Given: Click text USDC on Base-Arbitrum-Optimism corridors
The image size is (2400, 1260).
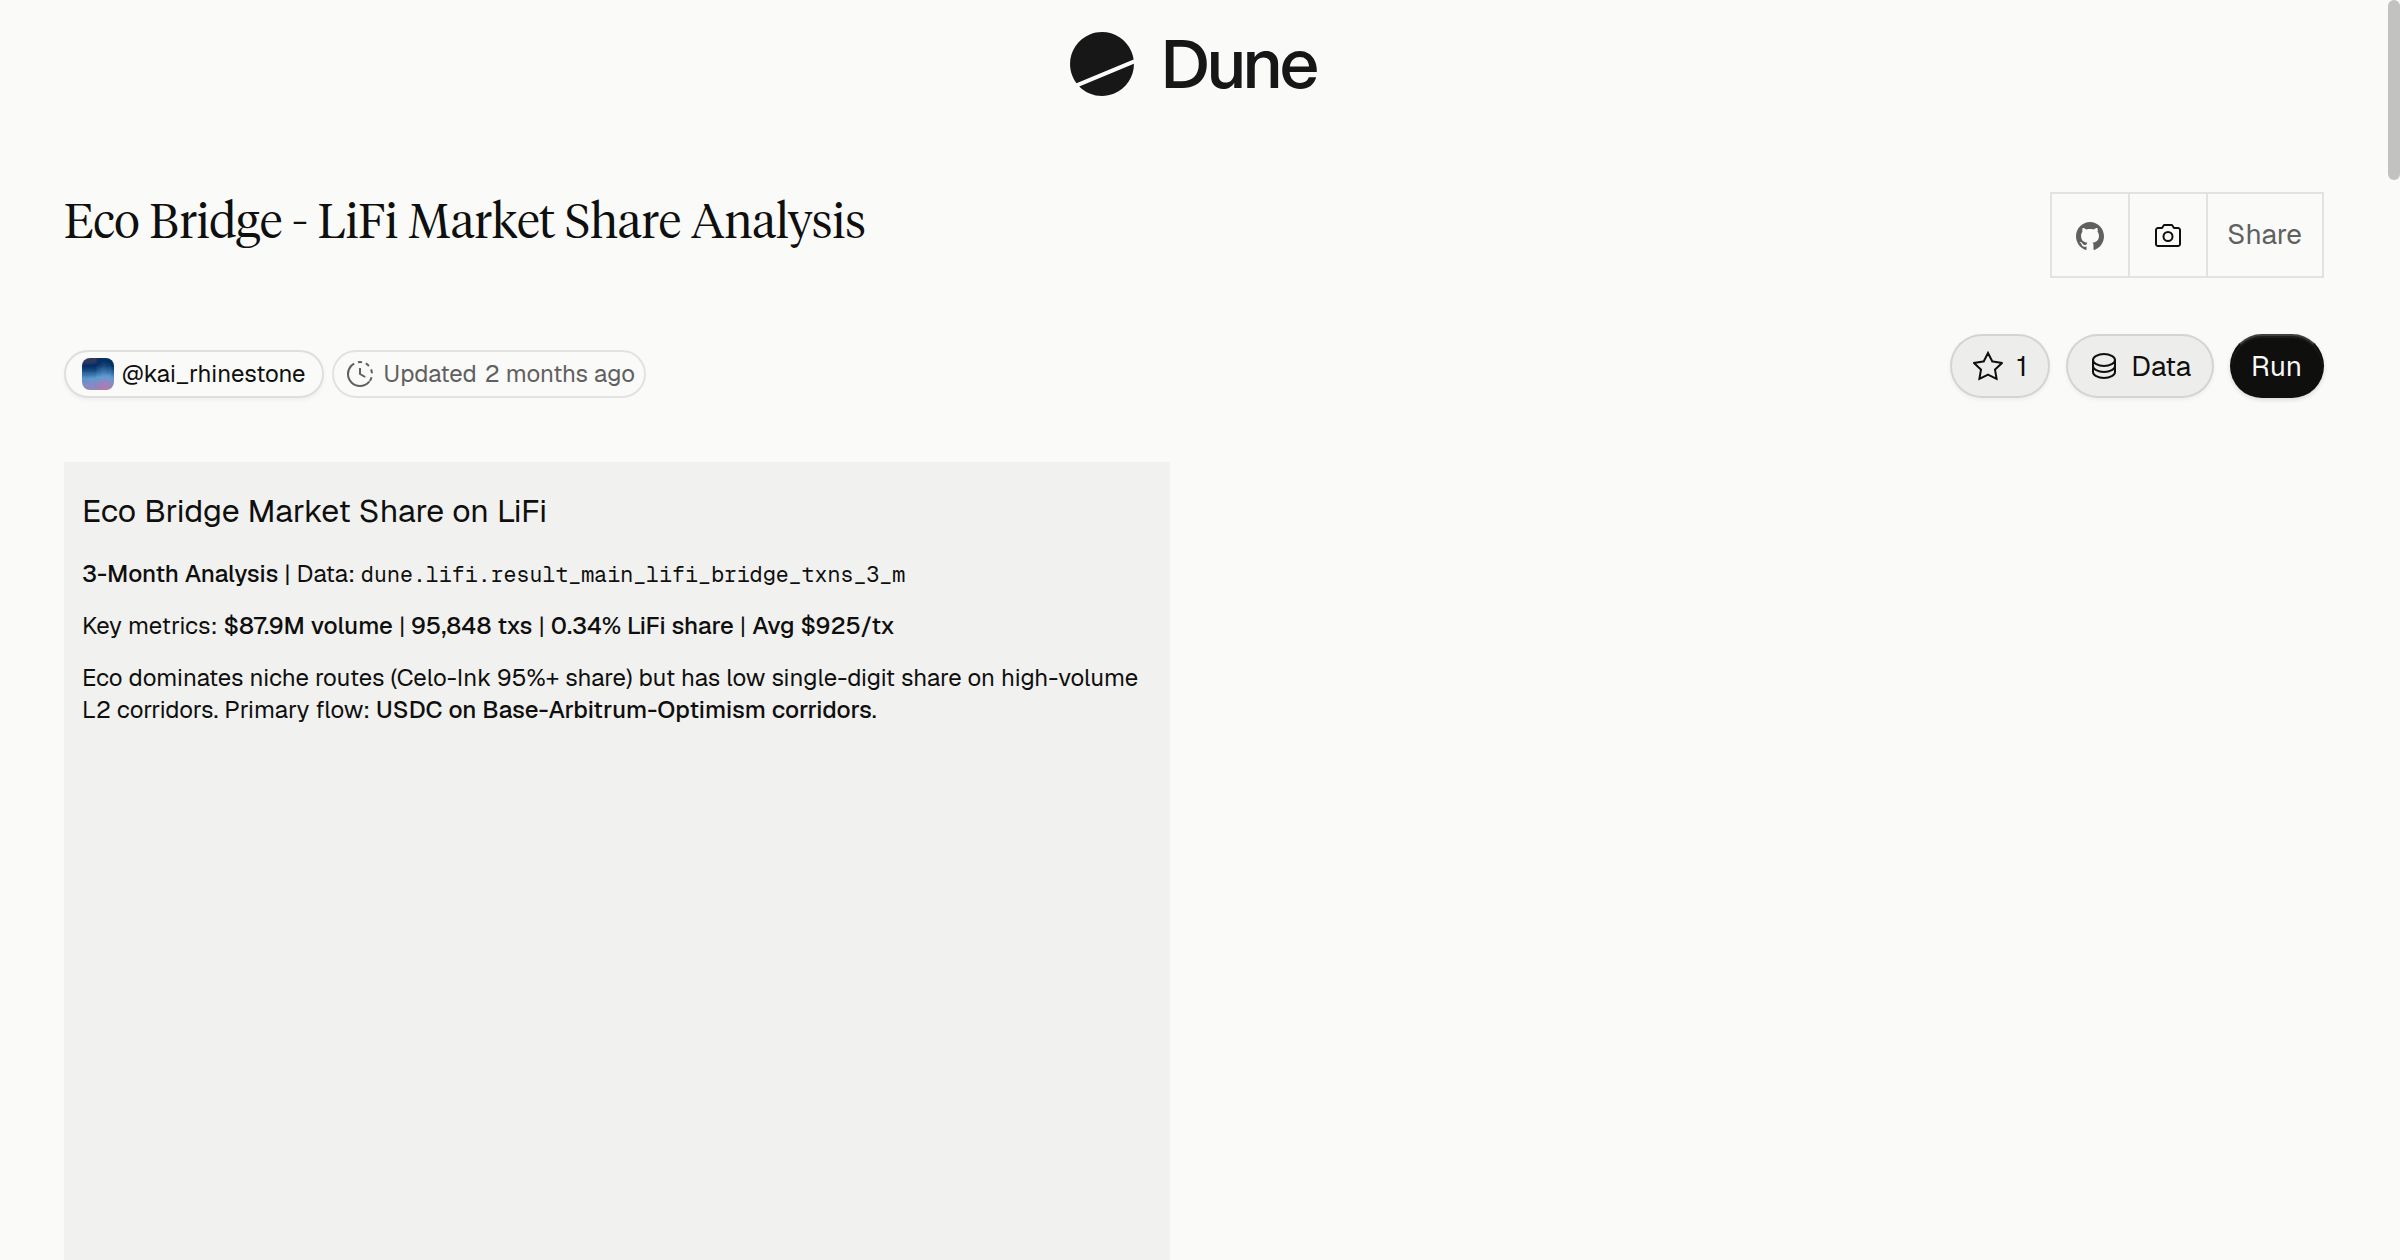Looking at the screenshot, I should pos(626,710).
